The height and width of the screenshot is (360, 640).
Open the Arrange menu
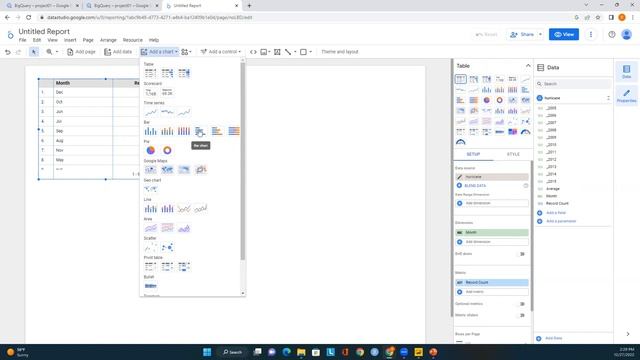coord(108,40)
